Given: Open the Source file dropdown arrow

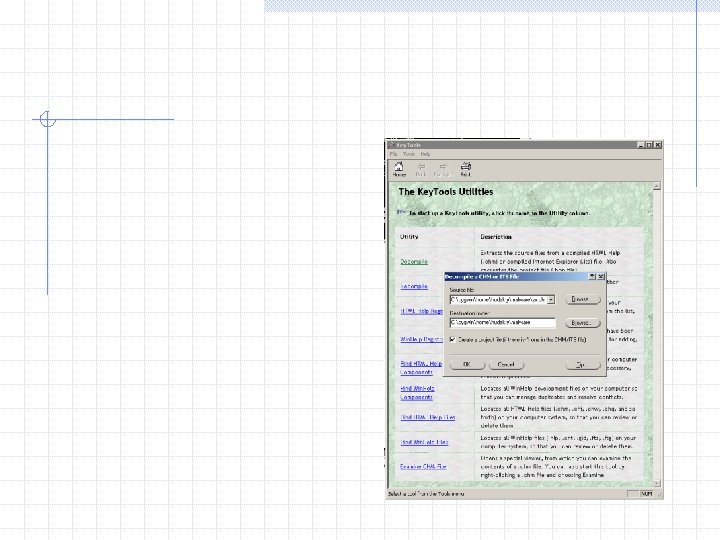Looking at the screenshot, I should (x=551, y=300).
